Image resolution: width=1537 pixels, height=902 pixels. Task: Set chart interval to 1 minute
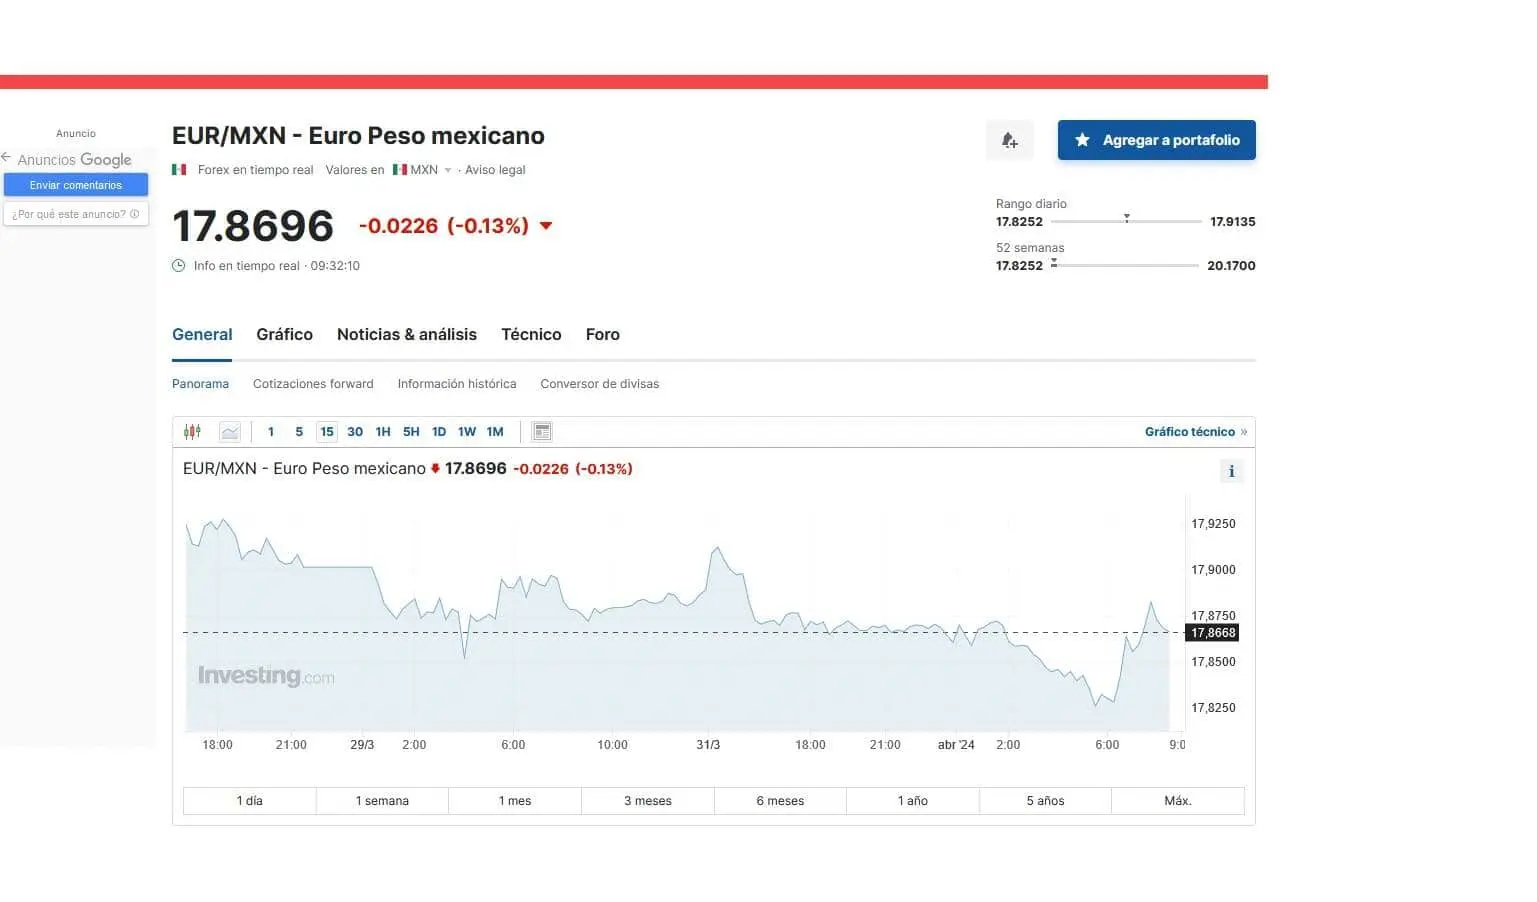(271, 432)
